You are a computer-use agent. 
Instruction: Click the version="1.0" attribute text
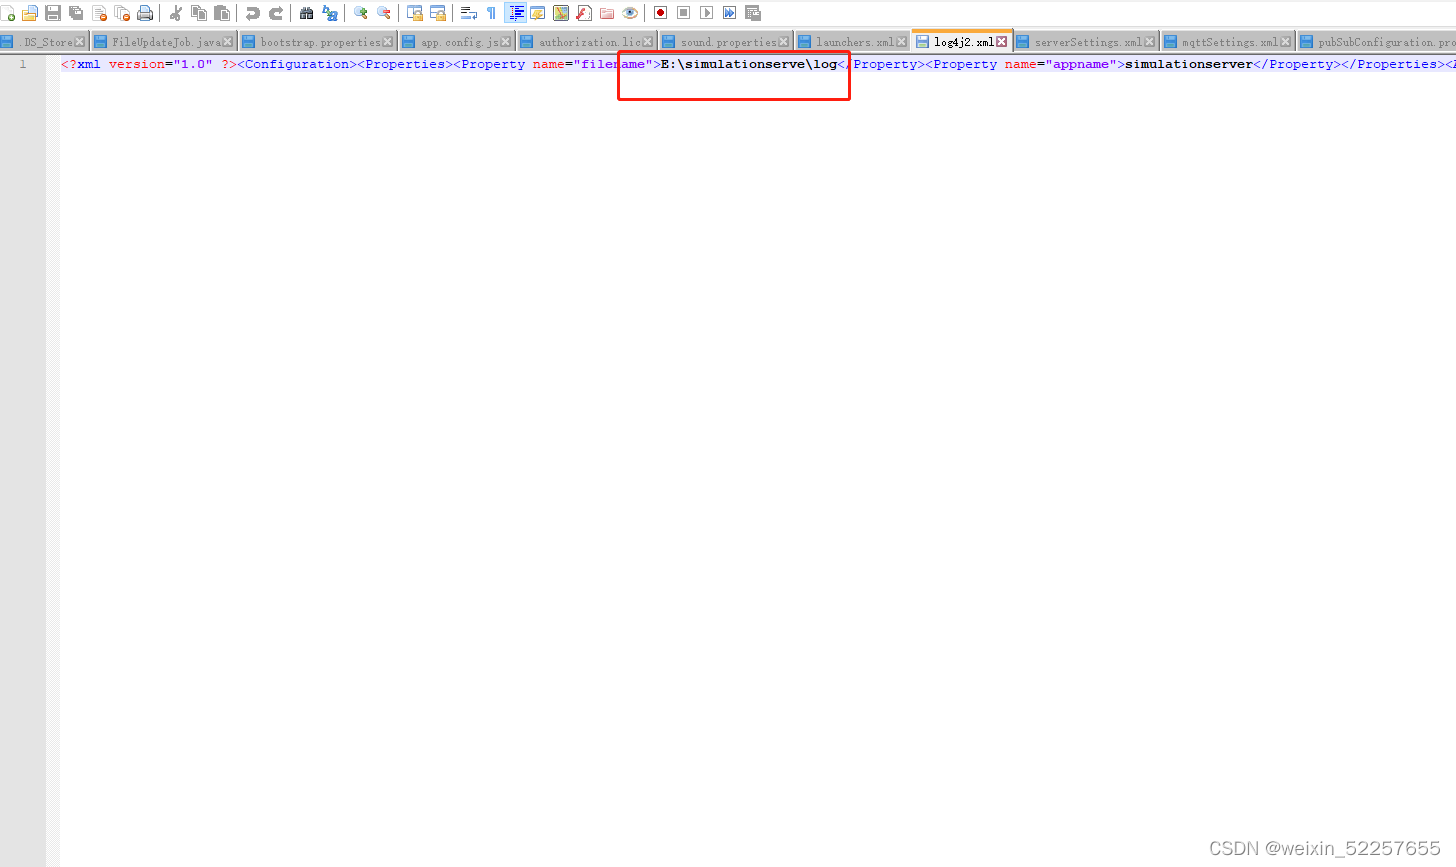point(161,64)
